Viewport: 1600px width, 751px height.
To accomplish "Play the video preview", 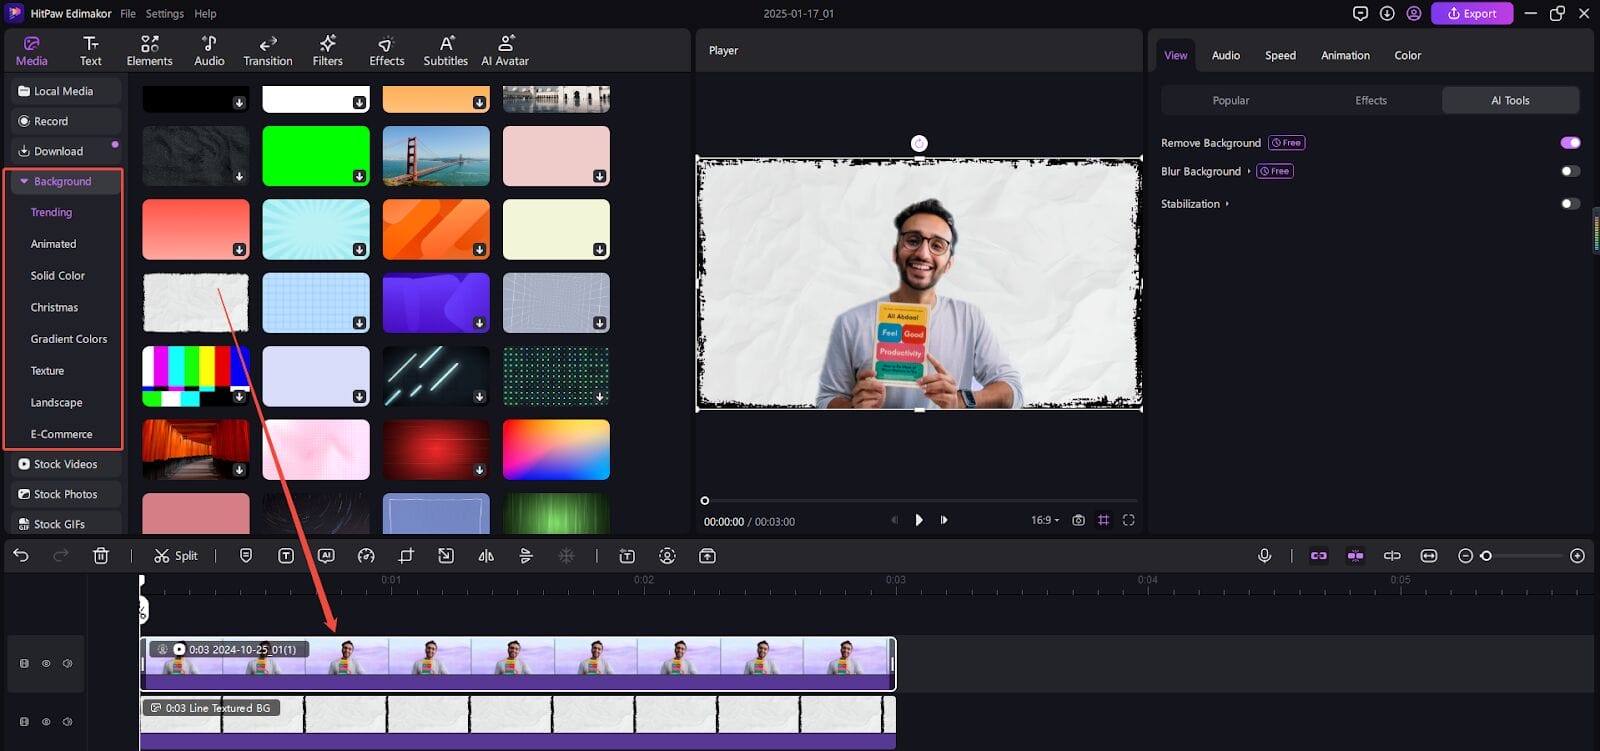I will pyautogui.click(x=919, y=520).
